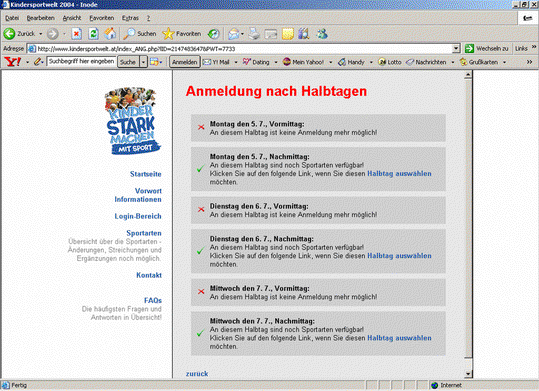This screenshot has height=391, width=539.
Task: Open the Search (Suchen) toolbar button
Action: pyautogui.click(x=140, y=34)
